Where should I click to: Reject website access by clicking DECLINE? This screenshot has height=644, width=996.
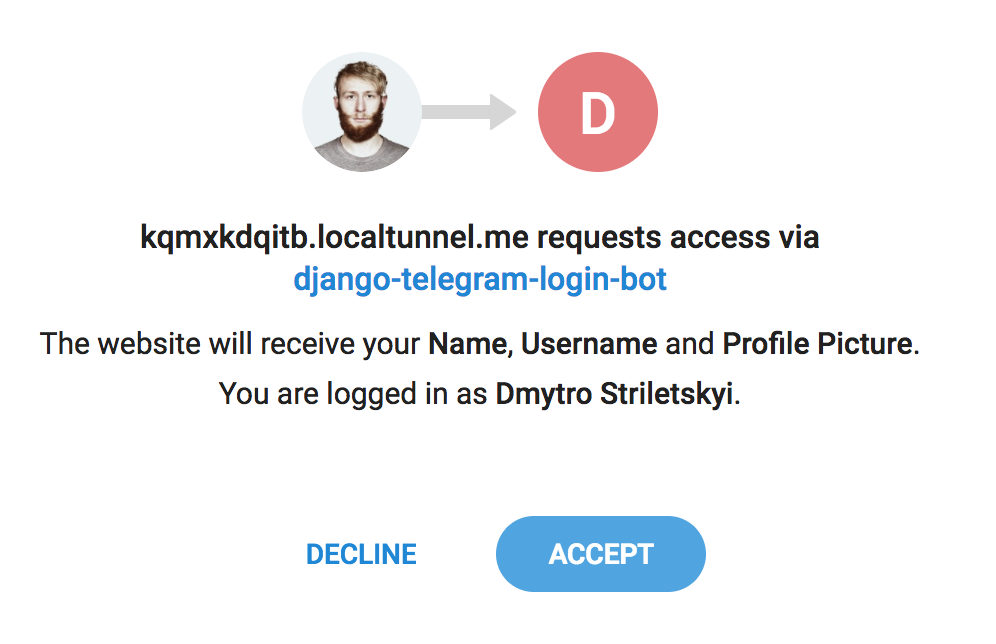362,553
